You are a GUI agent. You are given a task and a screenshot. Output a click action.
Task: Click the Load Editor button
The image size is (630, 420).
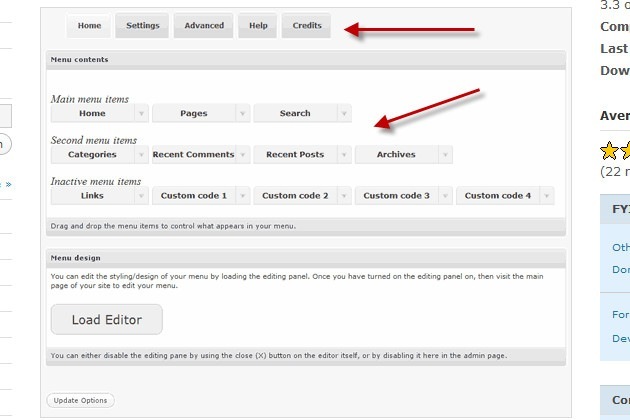(106, 320)
